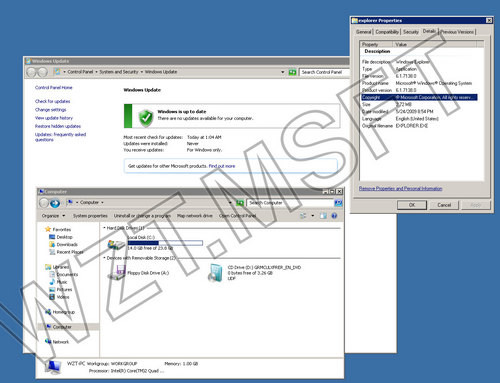
Task: Open address history dropdown in Windows Update
Action: click(283, 72)
